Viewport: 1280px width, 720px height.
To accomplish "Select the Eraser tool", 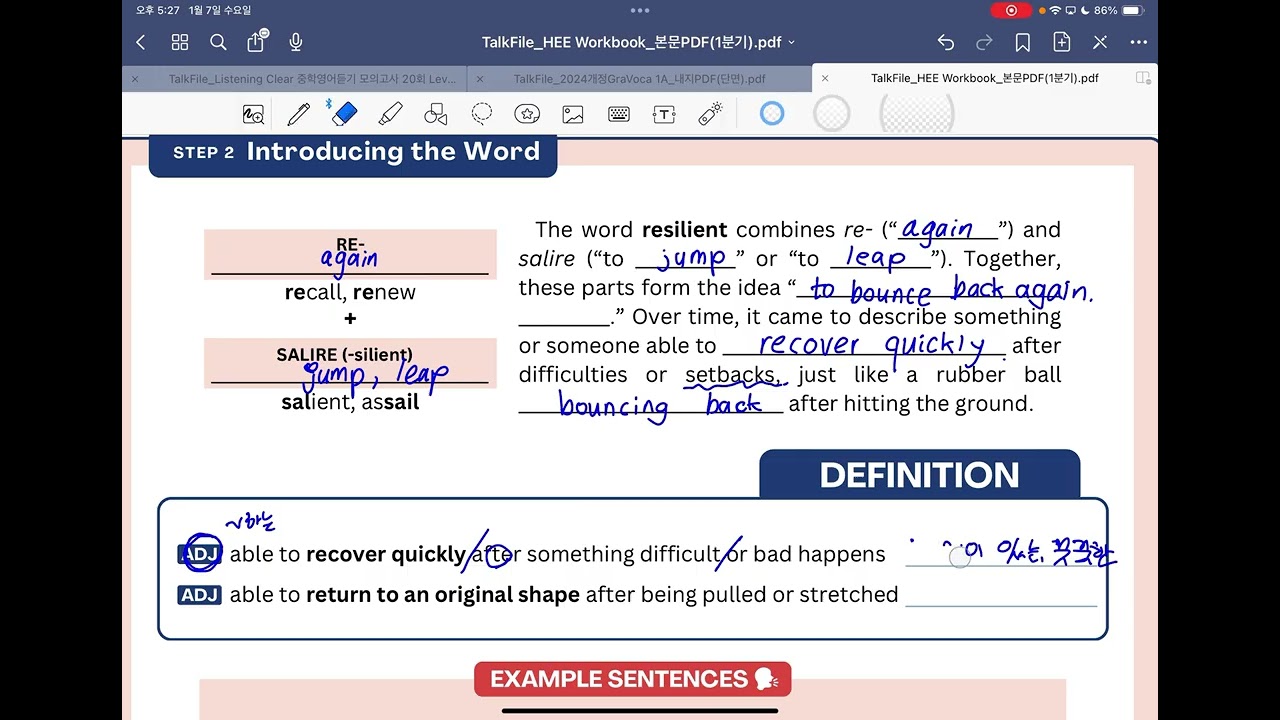I will click(343, 114).
